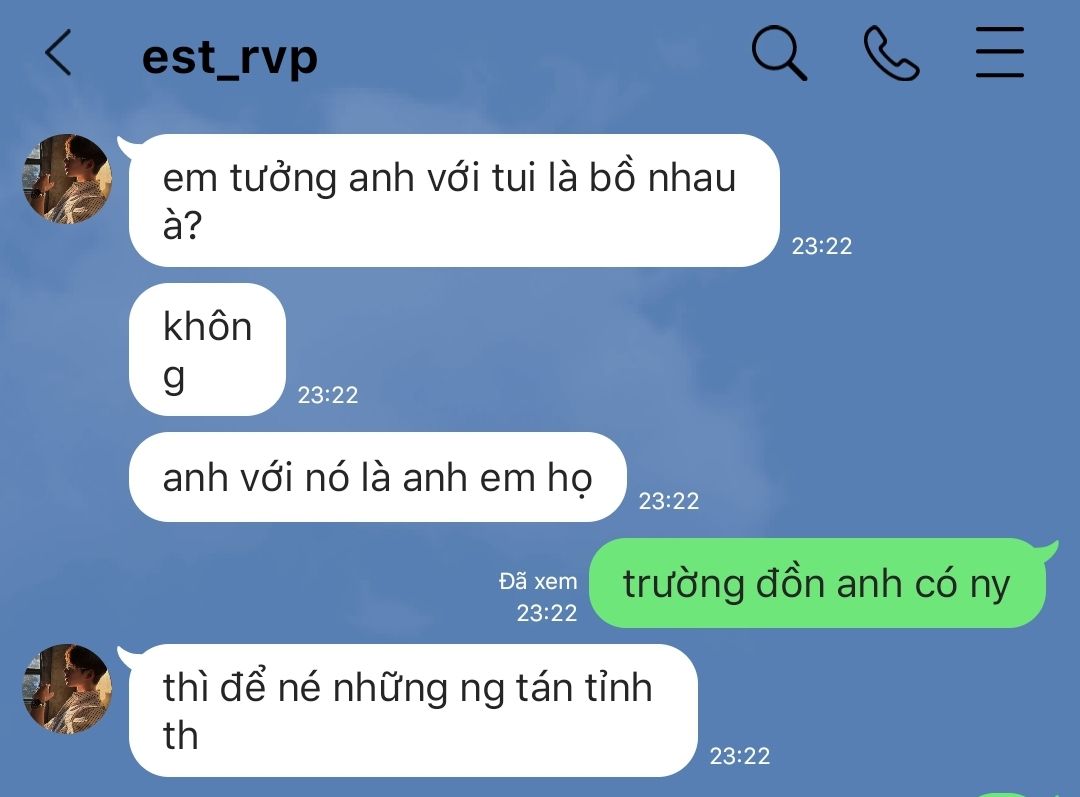Go back with the left chevron arrow

[58, 52]
